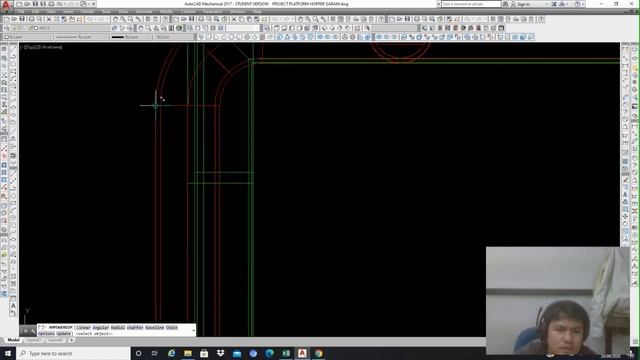The width and height of the screenshot is (640, 360).
Task: Open the ByLayer color control dropdown
Action: (x=28, y=37)
